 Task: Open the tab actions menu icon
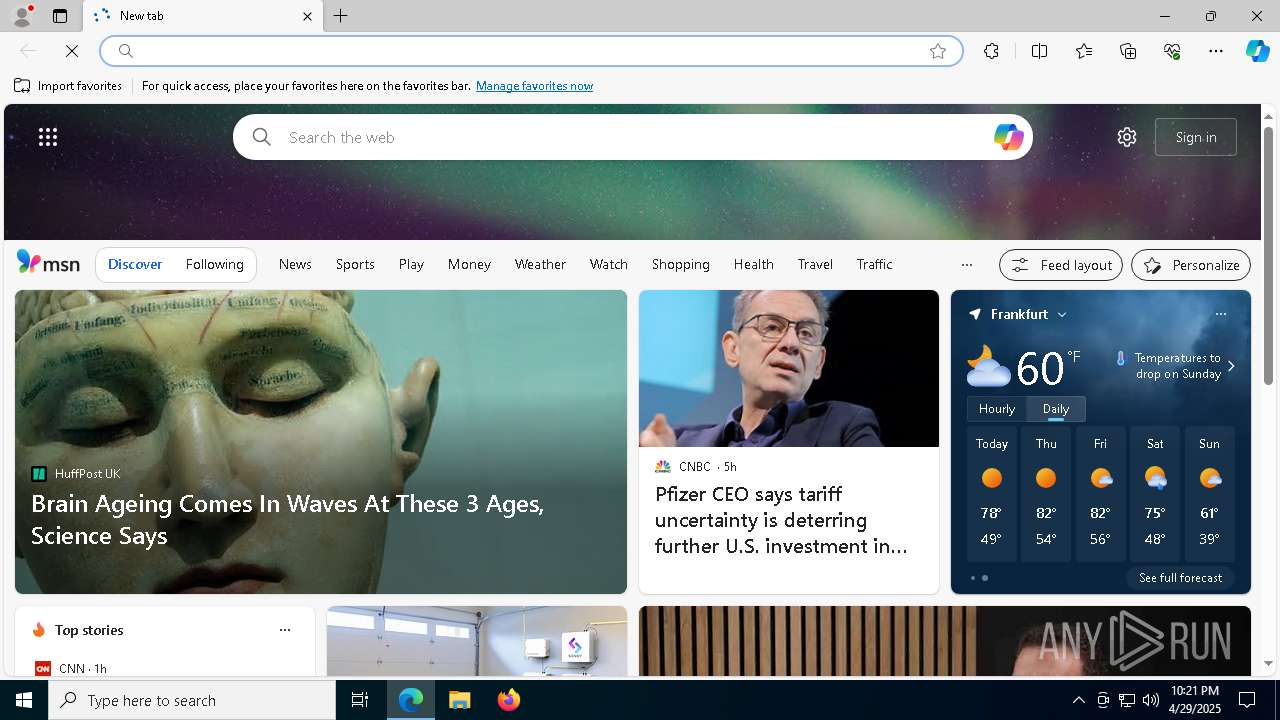tap(60, 16)
